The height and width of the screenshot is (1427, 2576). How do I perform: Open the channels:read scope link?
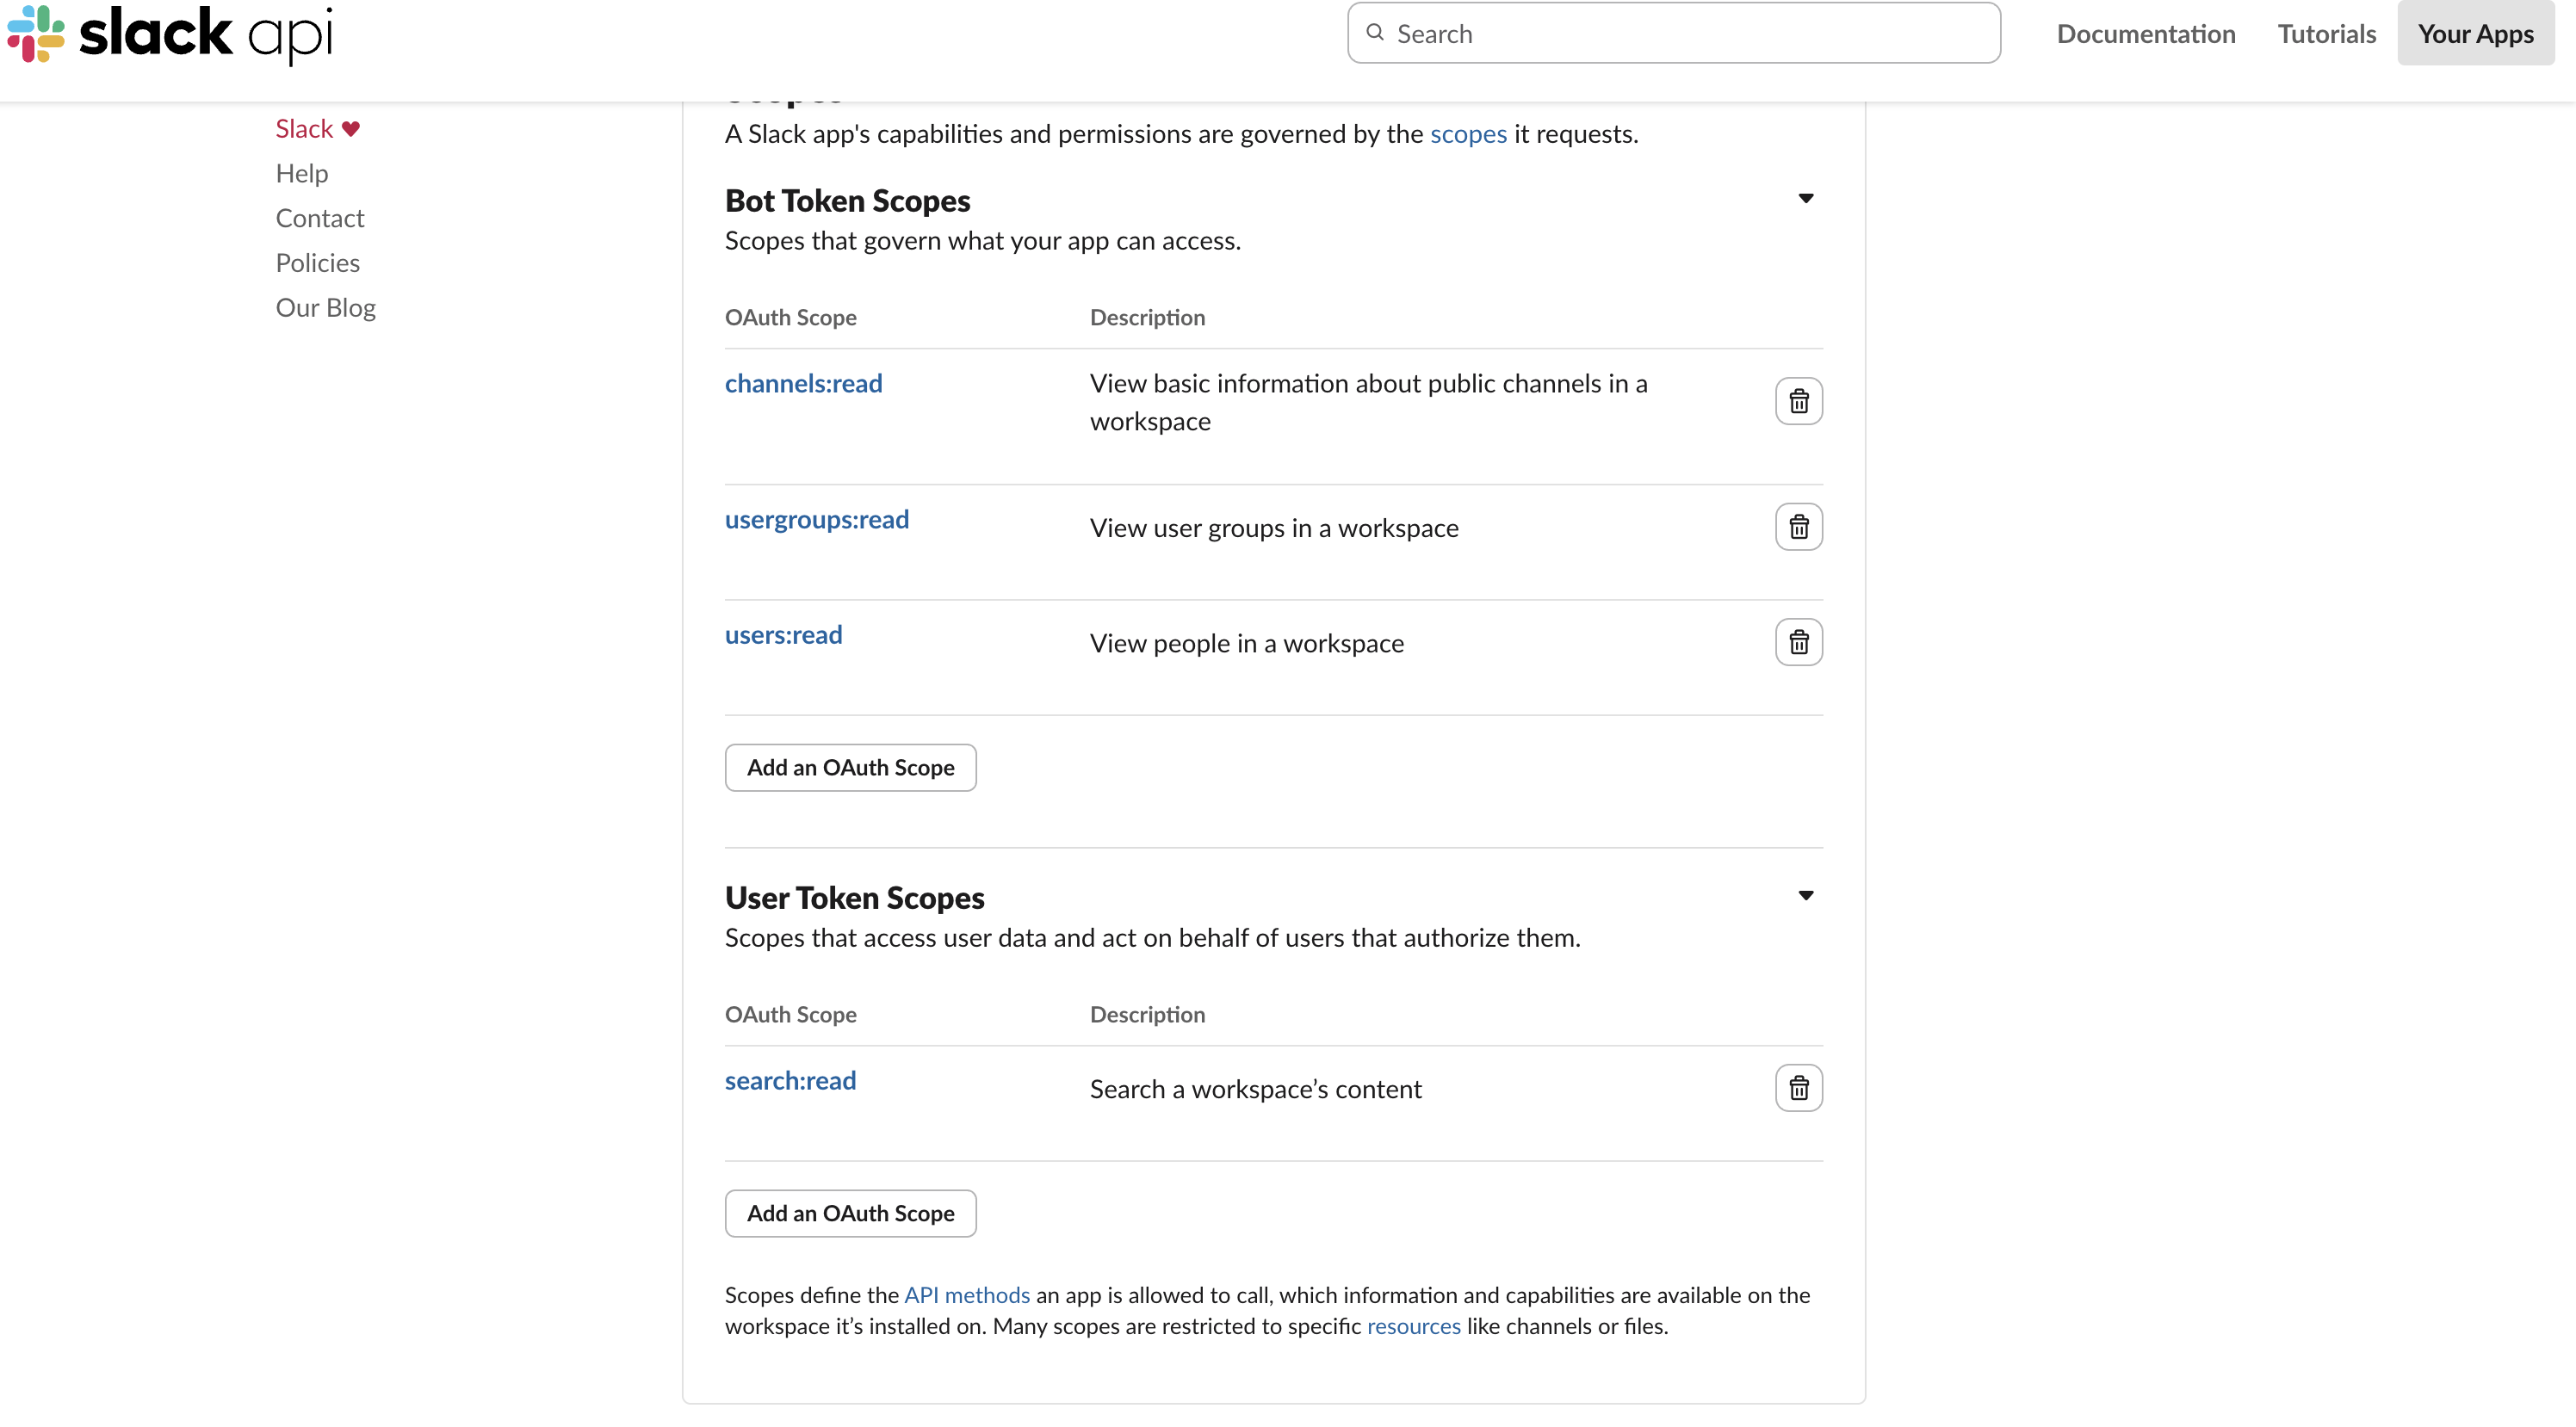pyautogui.click(x=803, y=384)
